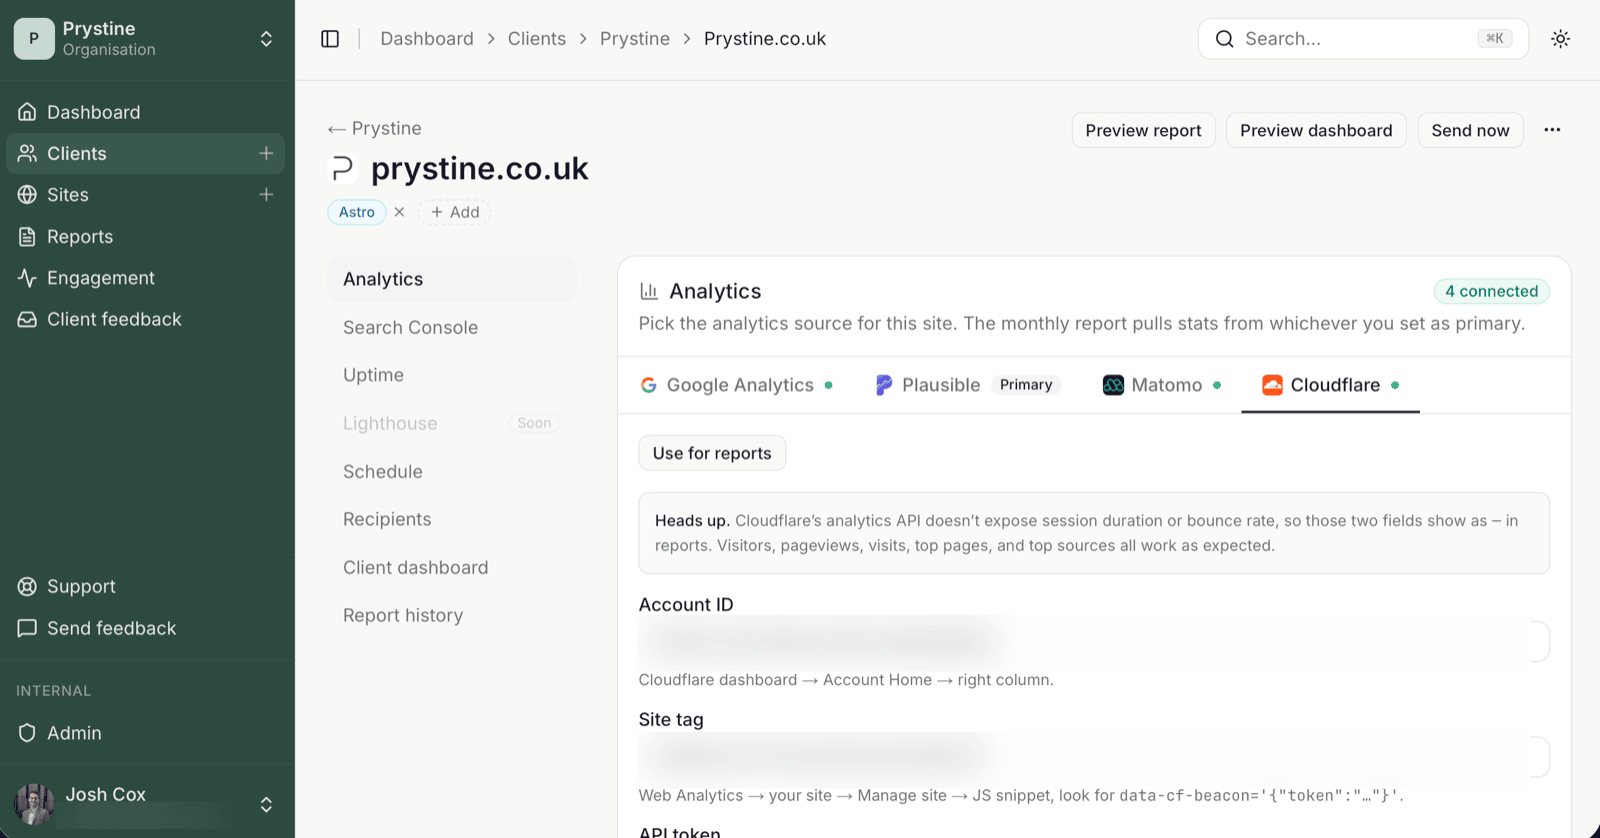The width and height of the screenshot is (1600, 838).
Task: Open the Report history section
Action: click(x=452, y=615)
